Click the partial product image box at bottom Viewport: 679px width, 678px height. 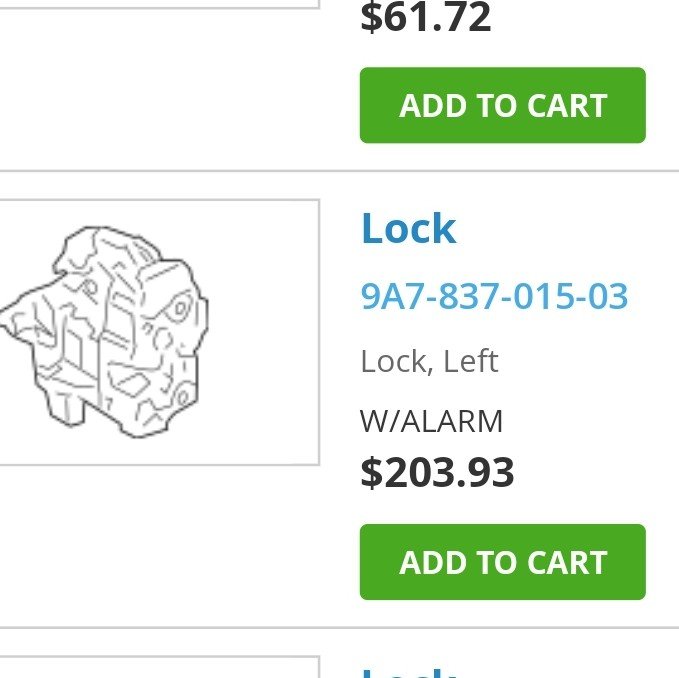[160, 667]
